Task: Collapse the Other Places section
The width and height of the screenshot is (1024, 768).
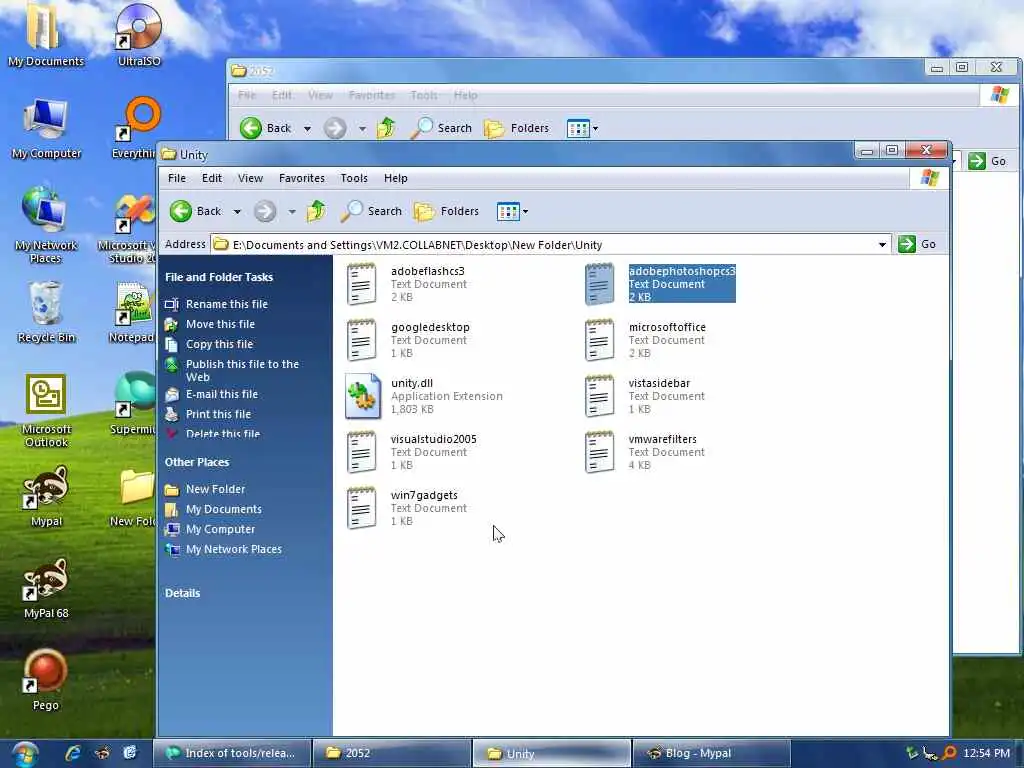Action: (197, 462)
